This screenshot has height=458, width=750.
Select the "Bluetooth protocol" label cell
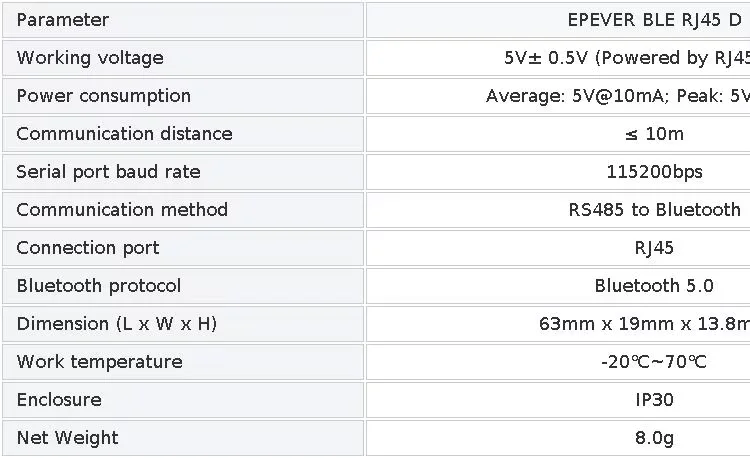coord(99,286)
